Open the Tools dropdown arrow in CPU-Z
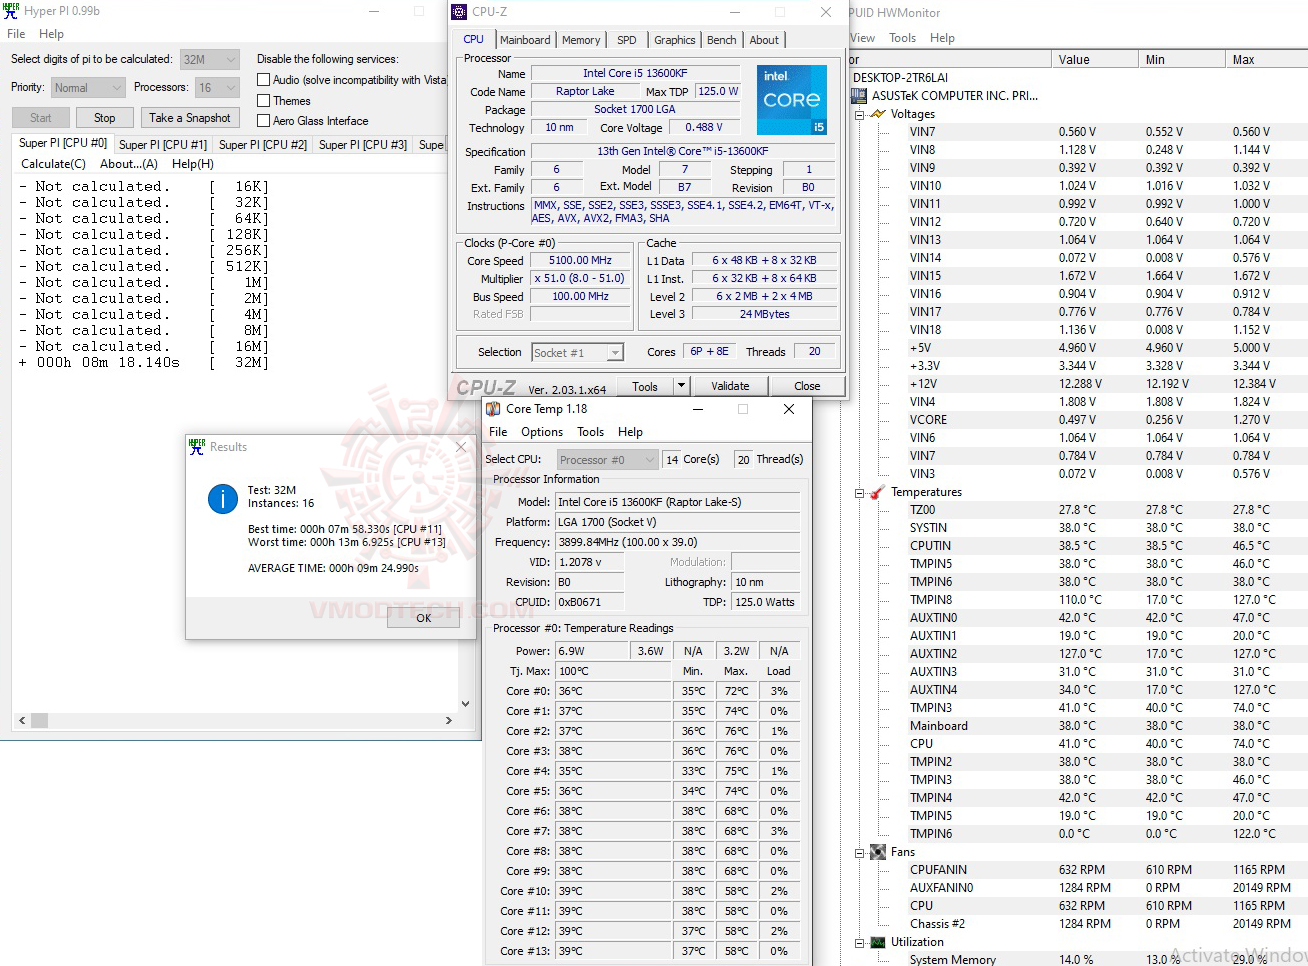The width and height of the screenshot is (1308, 966). 681,386
